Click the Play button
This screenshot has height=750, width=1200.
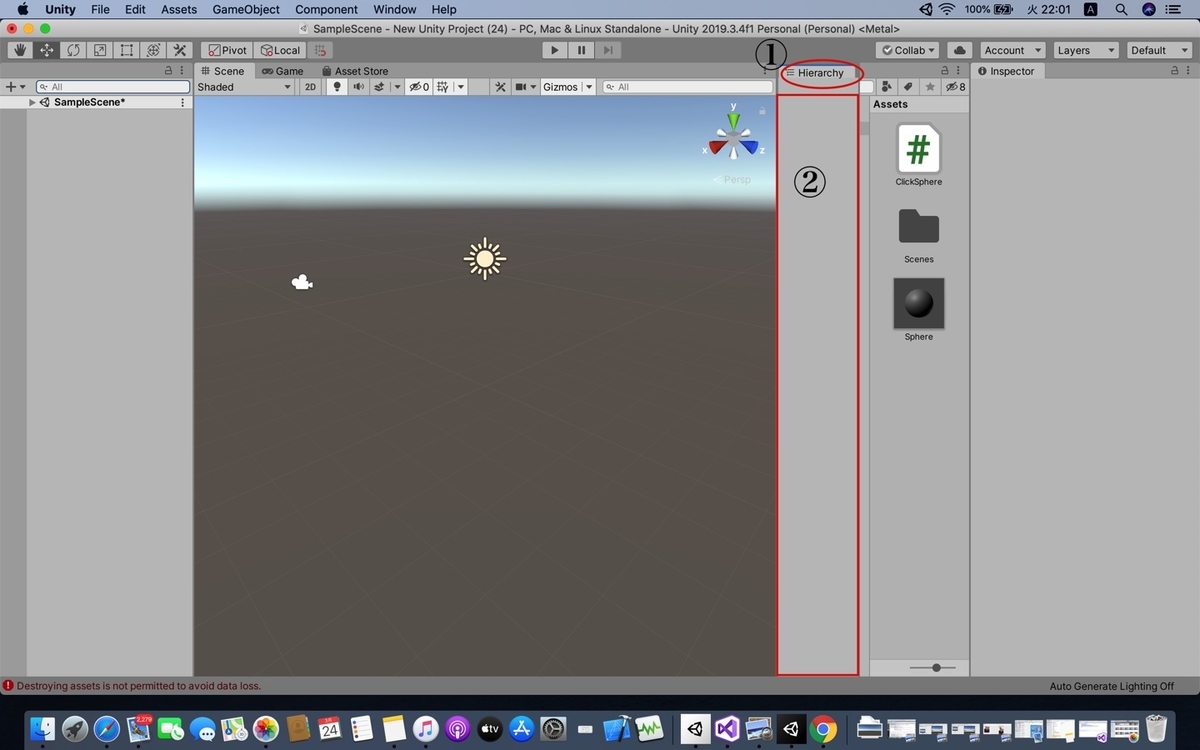point(555,50)
